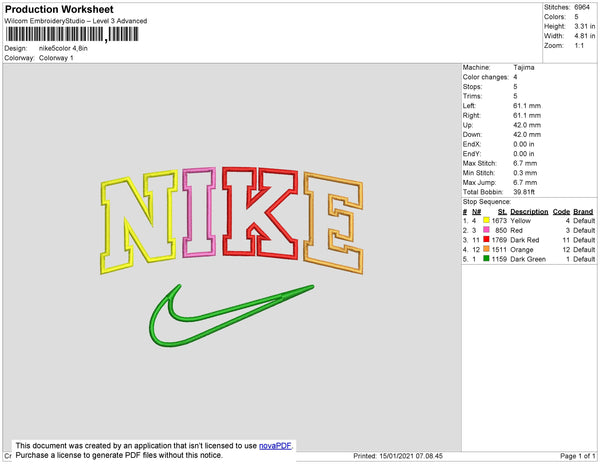This screenshot has width=600, height=464.
Task: Select the Orange thread color swatch
Action: [486, 249]
